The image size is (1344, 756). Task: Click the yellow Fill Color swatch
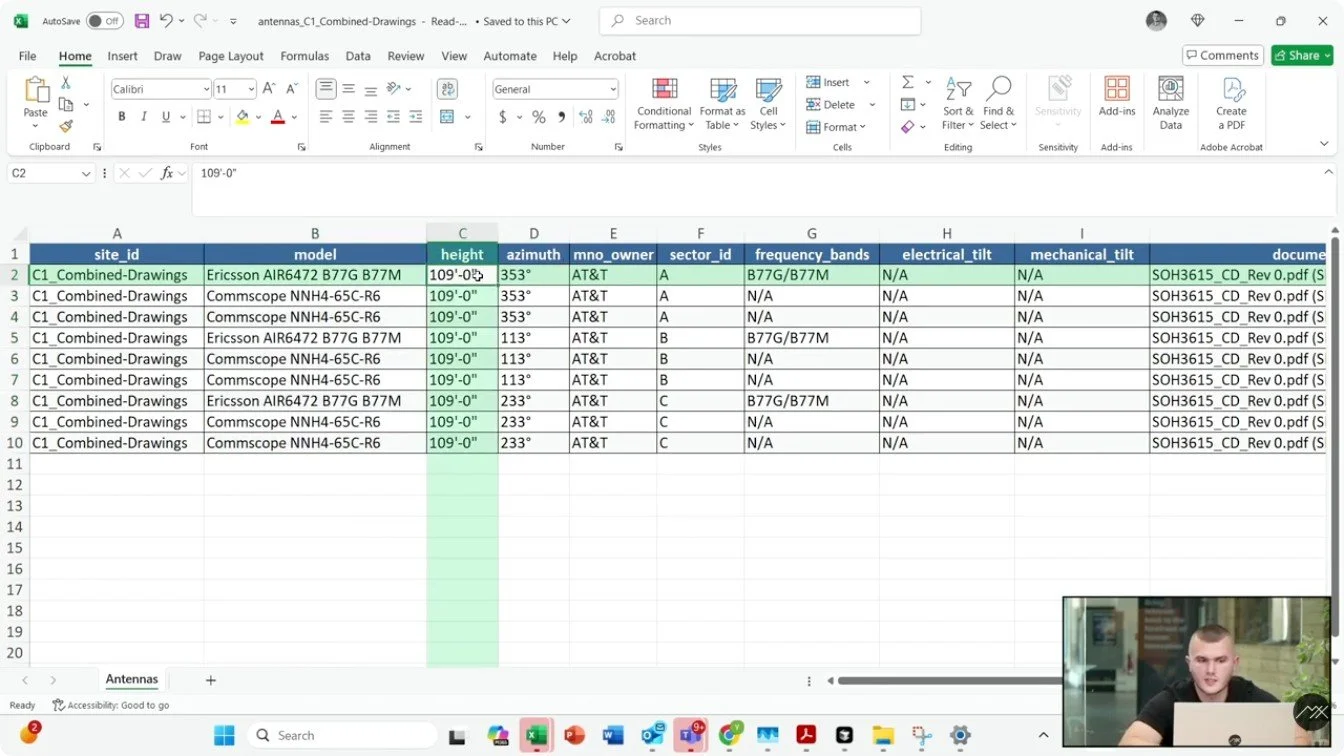pos(242,117)
